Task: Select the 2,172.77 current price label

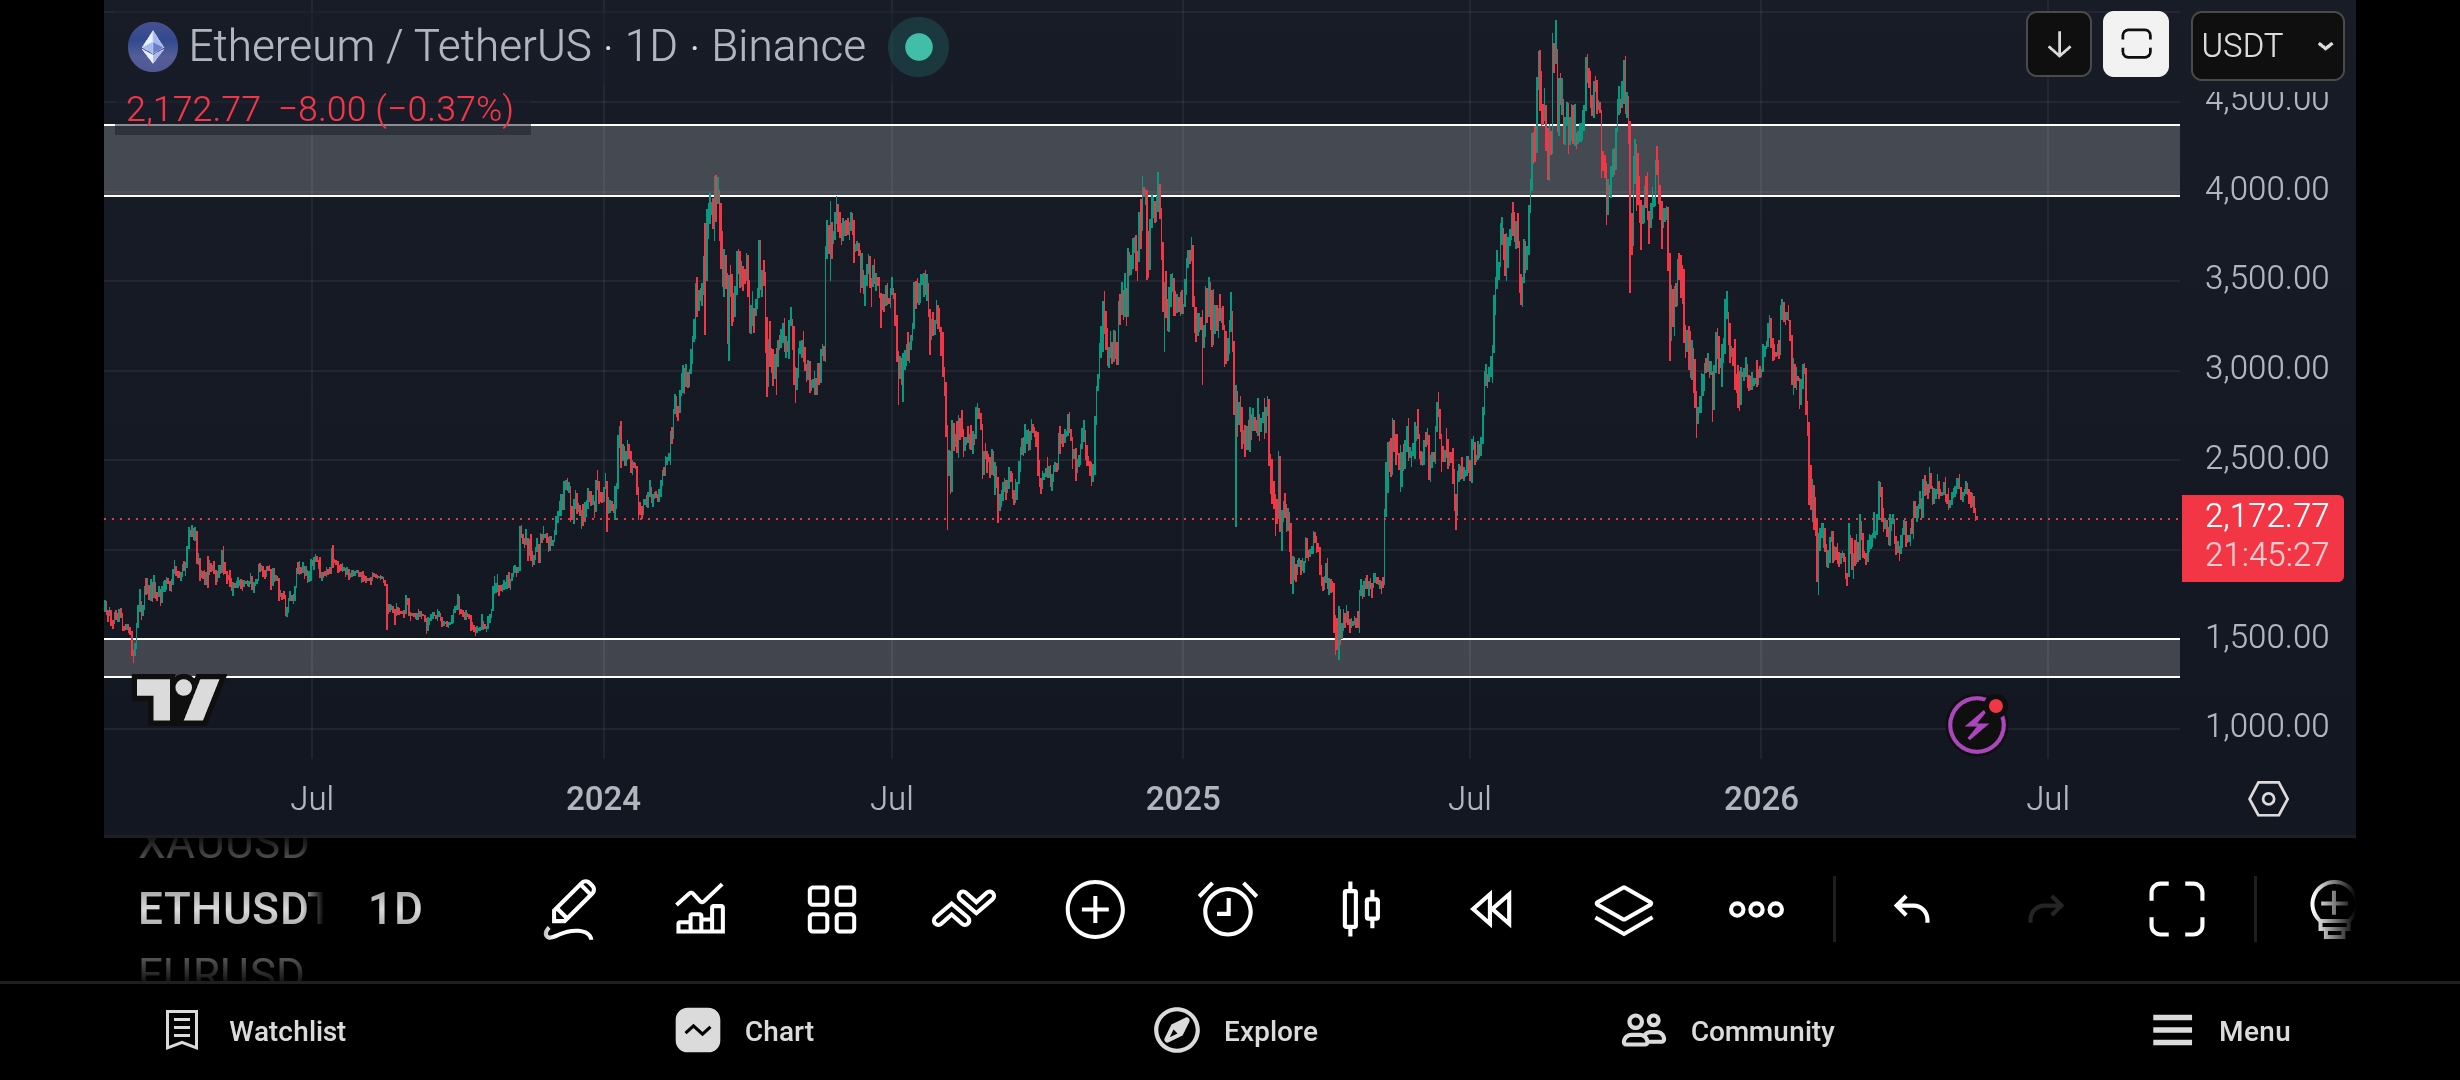Action: tap(2263, 537)
